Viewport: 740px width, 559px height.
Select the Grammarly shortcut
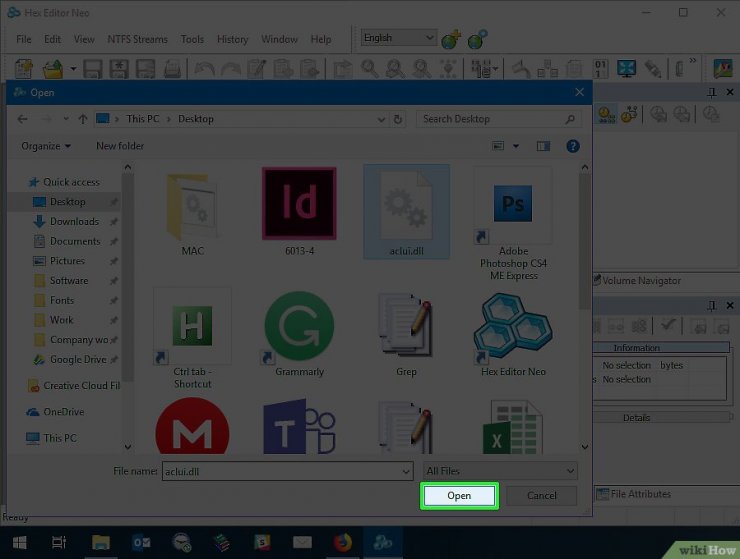click(299, 333)
